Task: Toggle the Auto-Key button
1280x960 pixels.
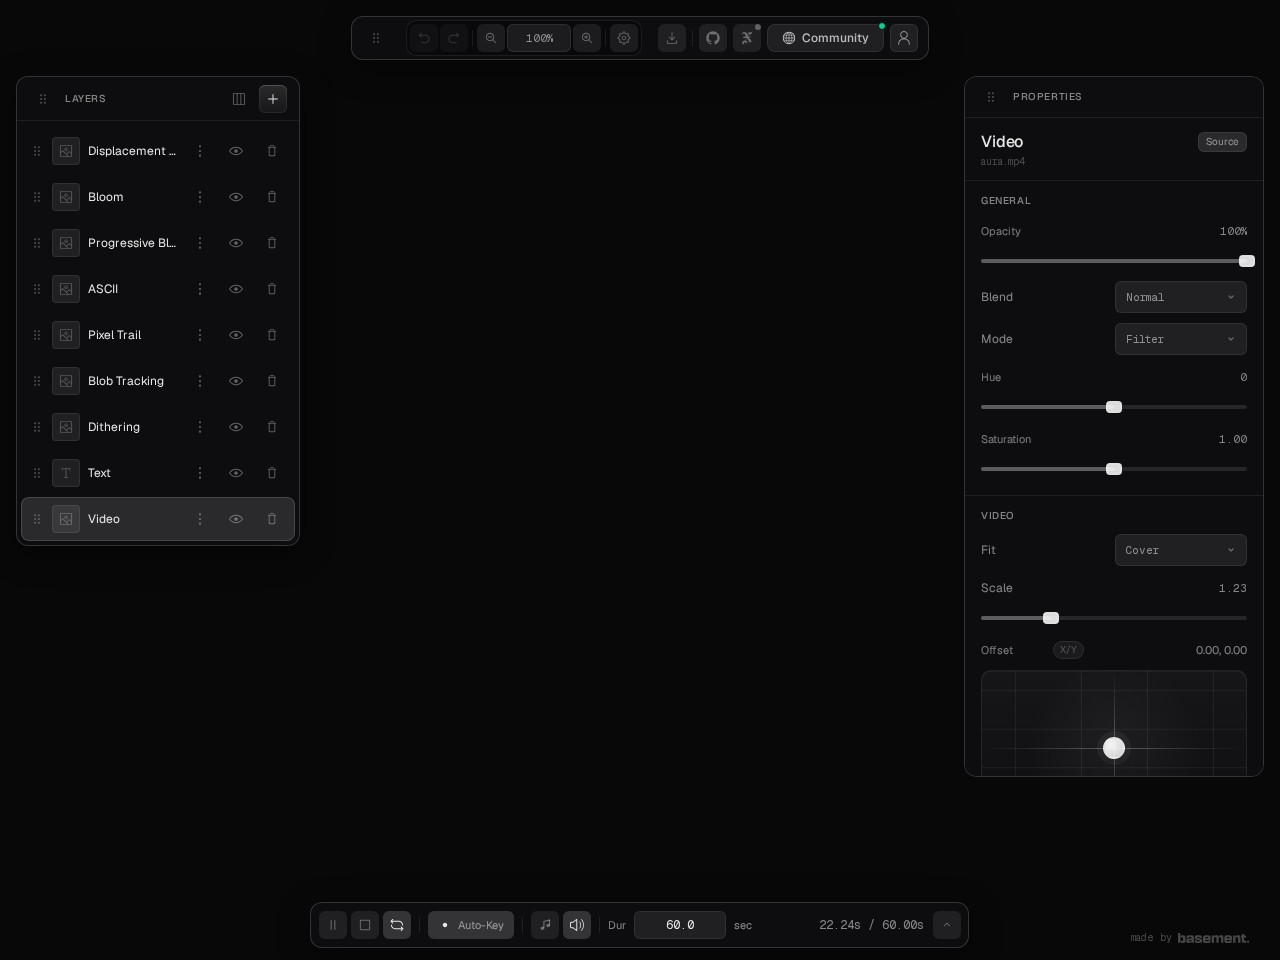Action: pyautogui.click(x=471, y=925)
